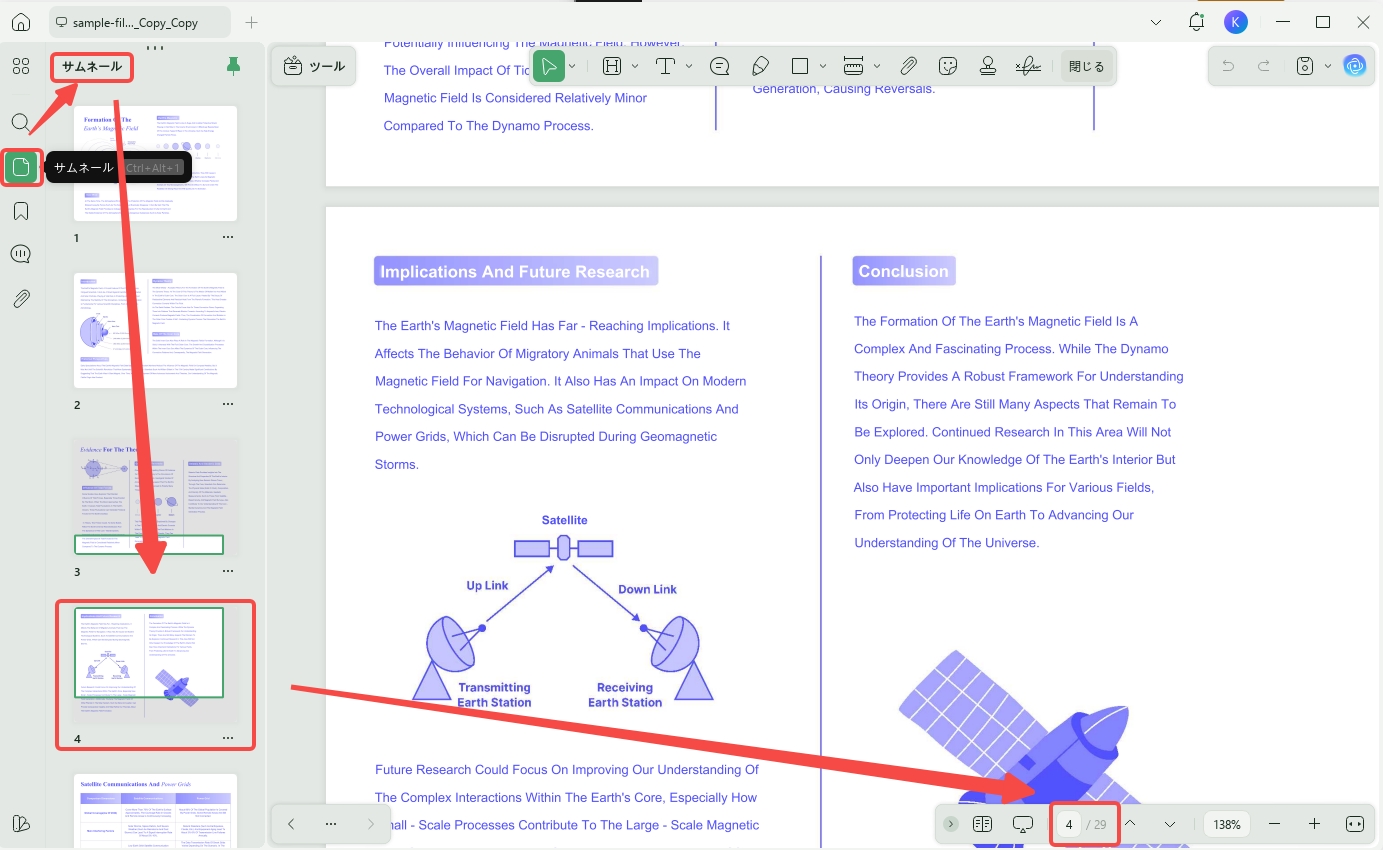Open the notifications bell
The image size is (1383, 850).
click(x=1196, y=22)
